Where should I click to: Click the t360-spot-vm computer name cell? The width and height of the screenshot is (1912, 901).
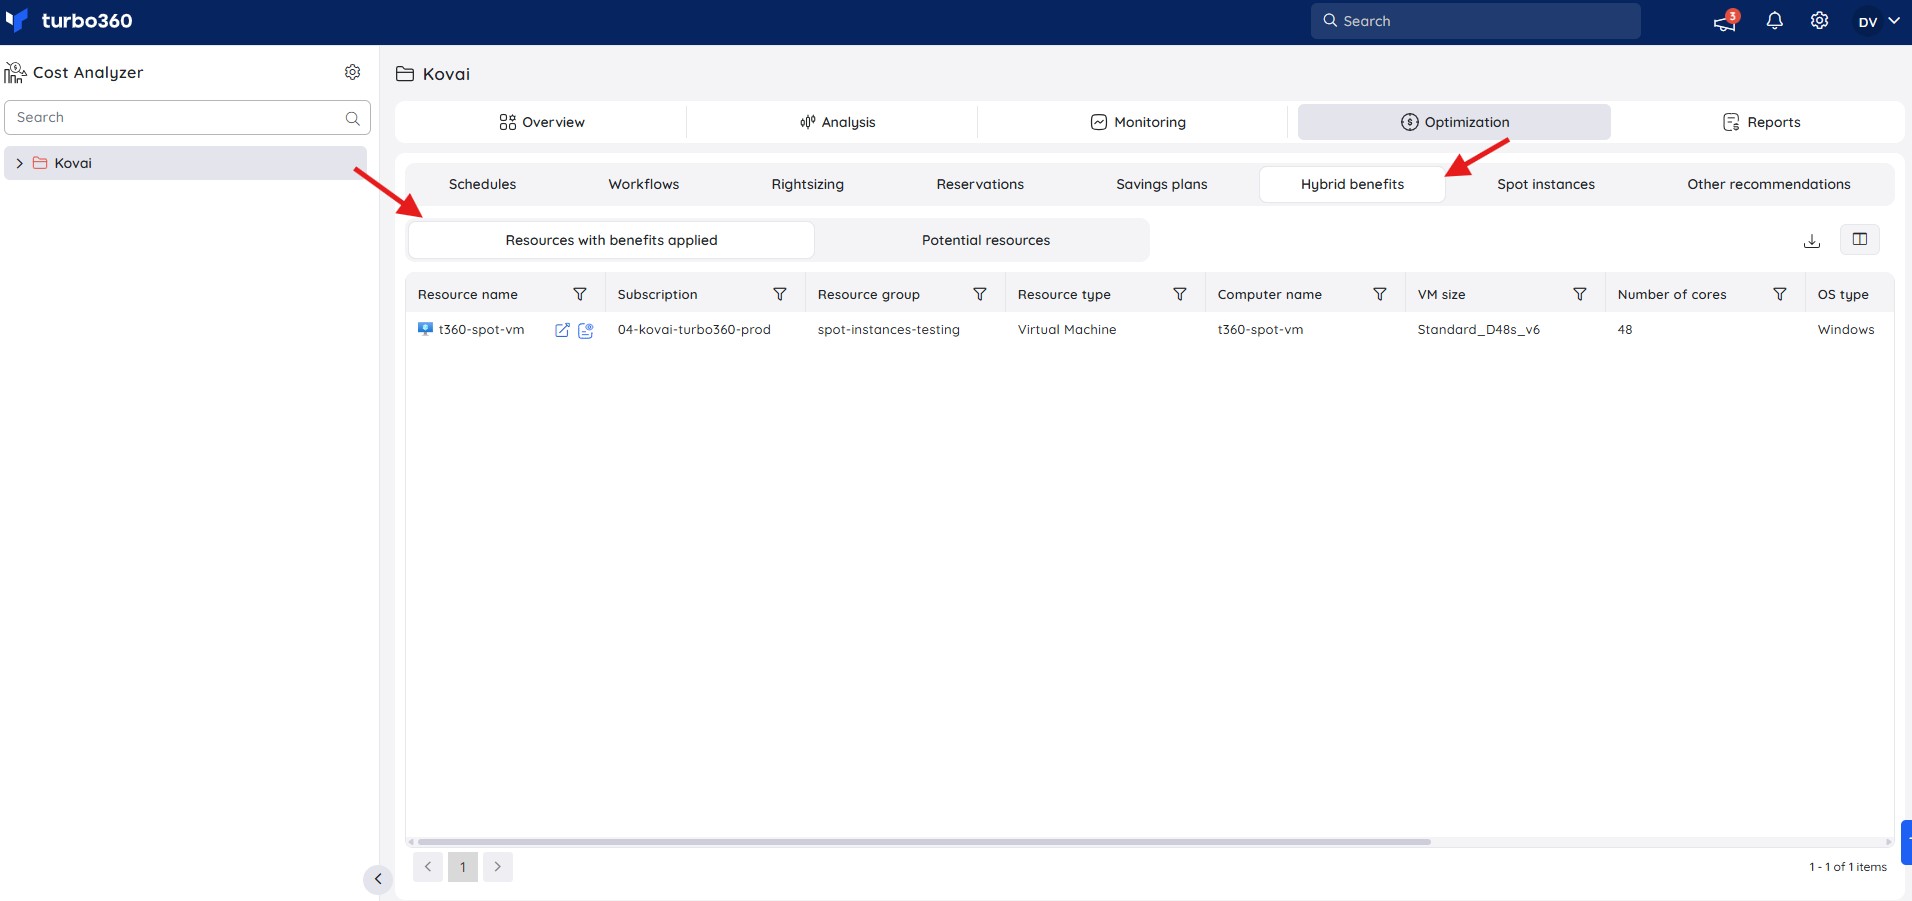coord(1260,330)
